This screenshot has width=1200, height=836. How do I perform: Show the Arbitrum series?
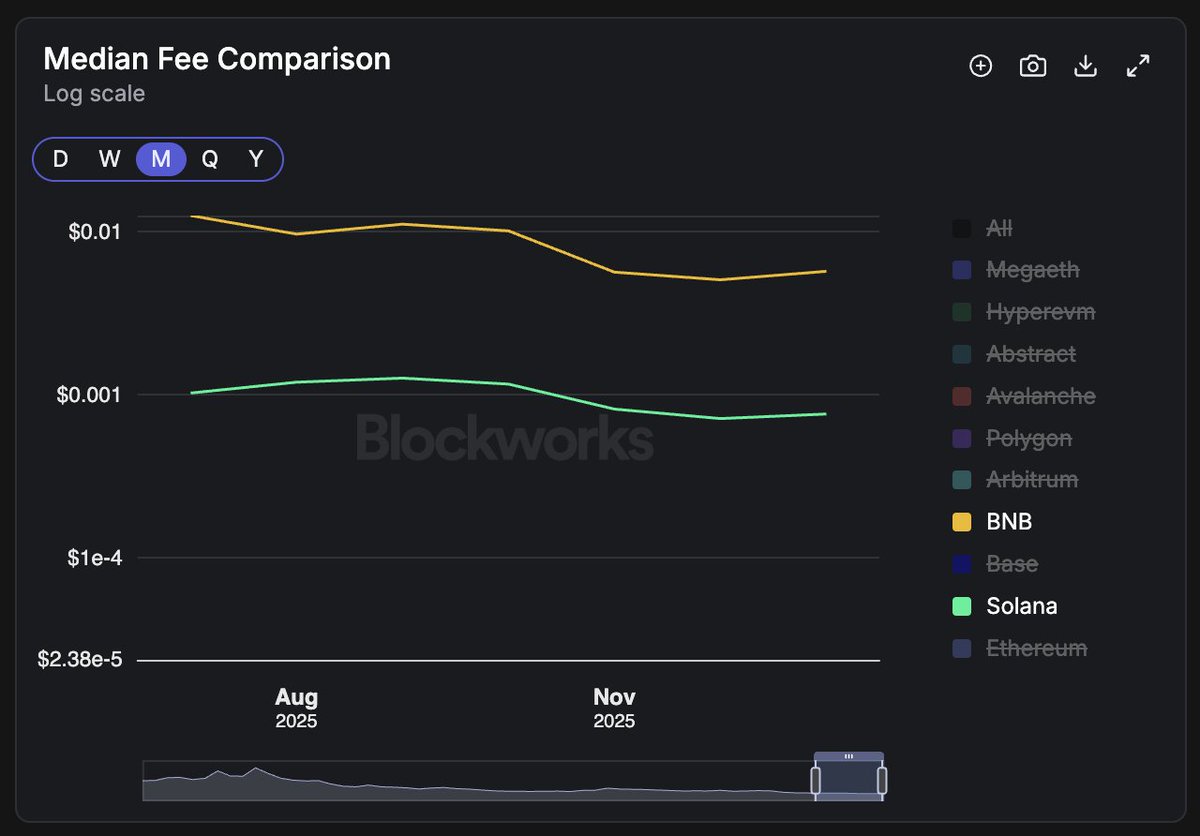(1015, 480)
